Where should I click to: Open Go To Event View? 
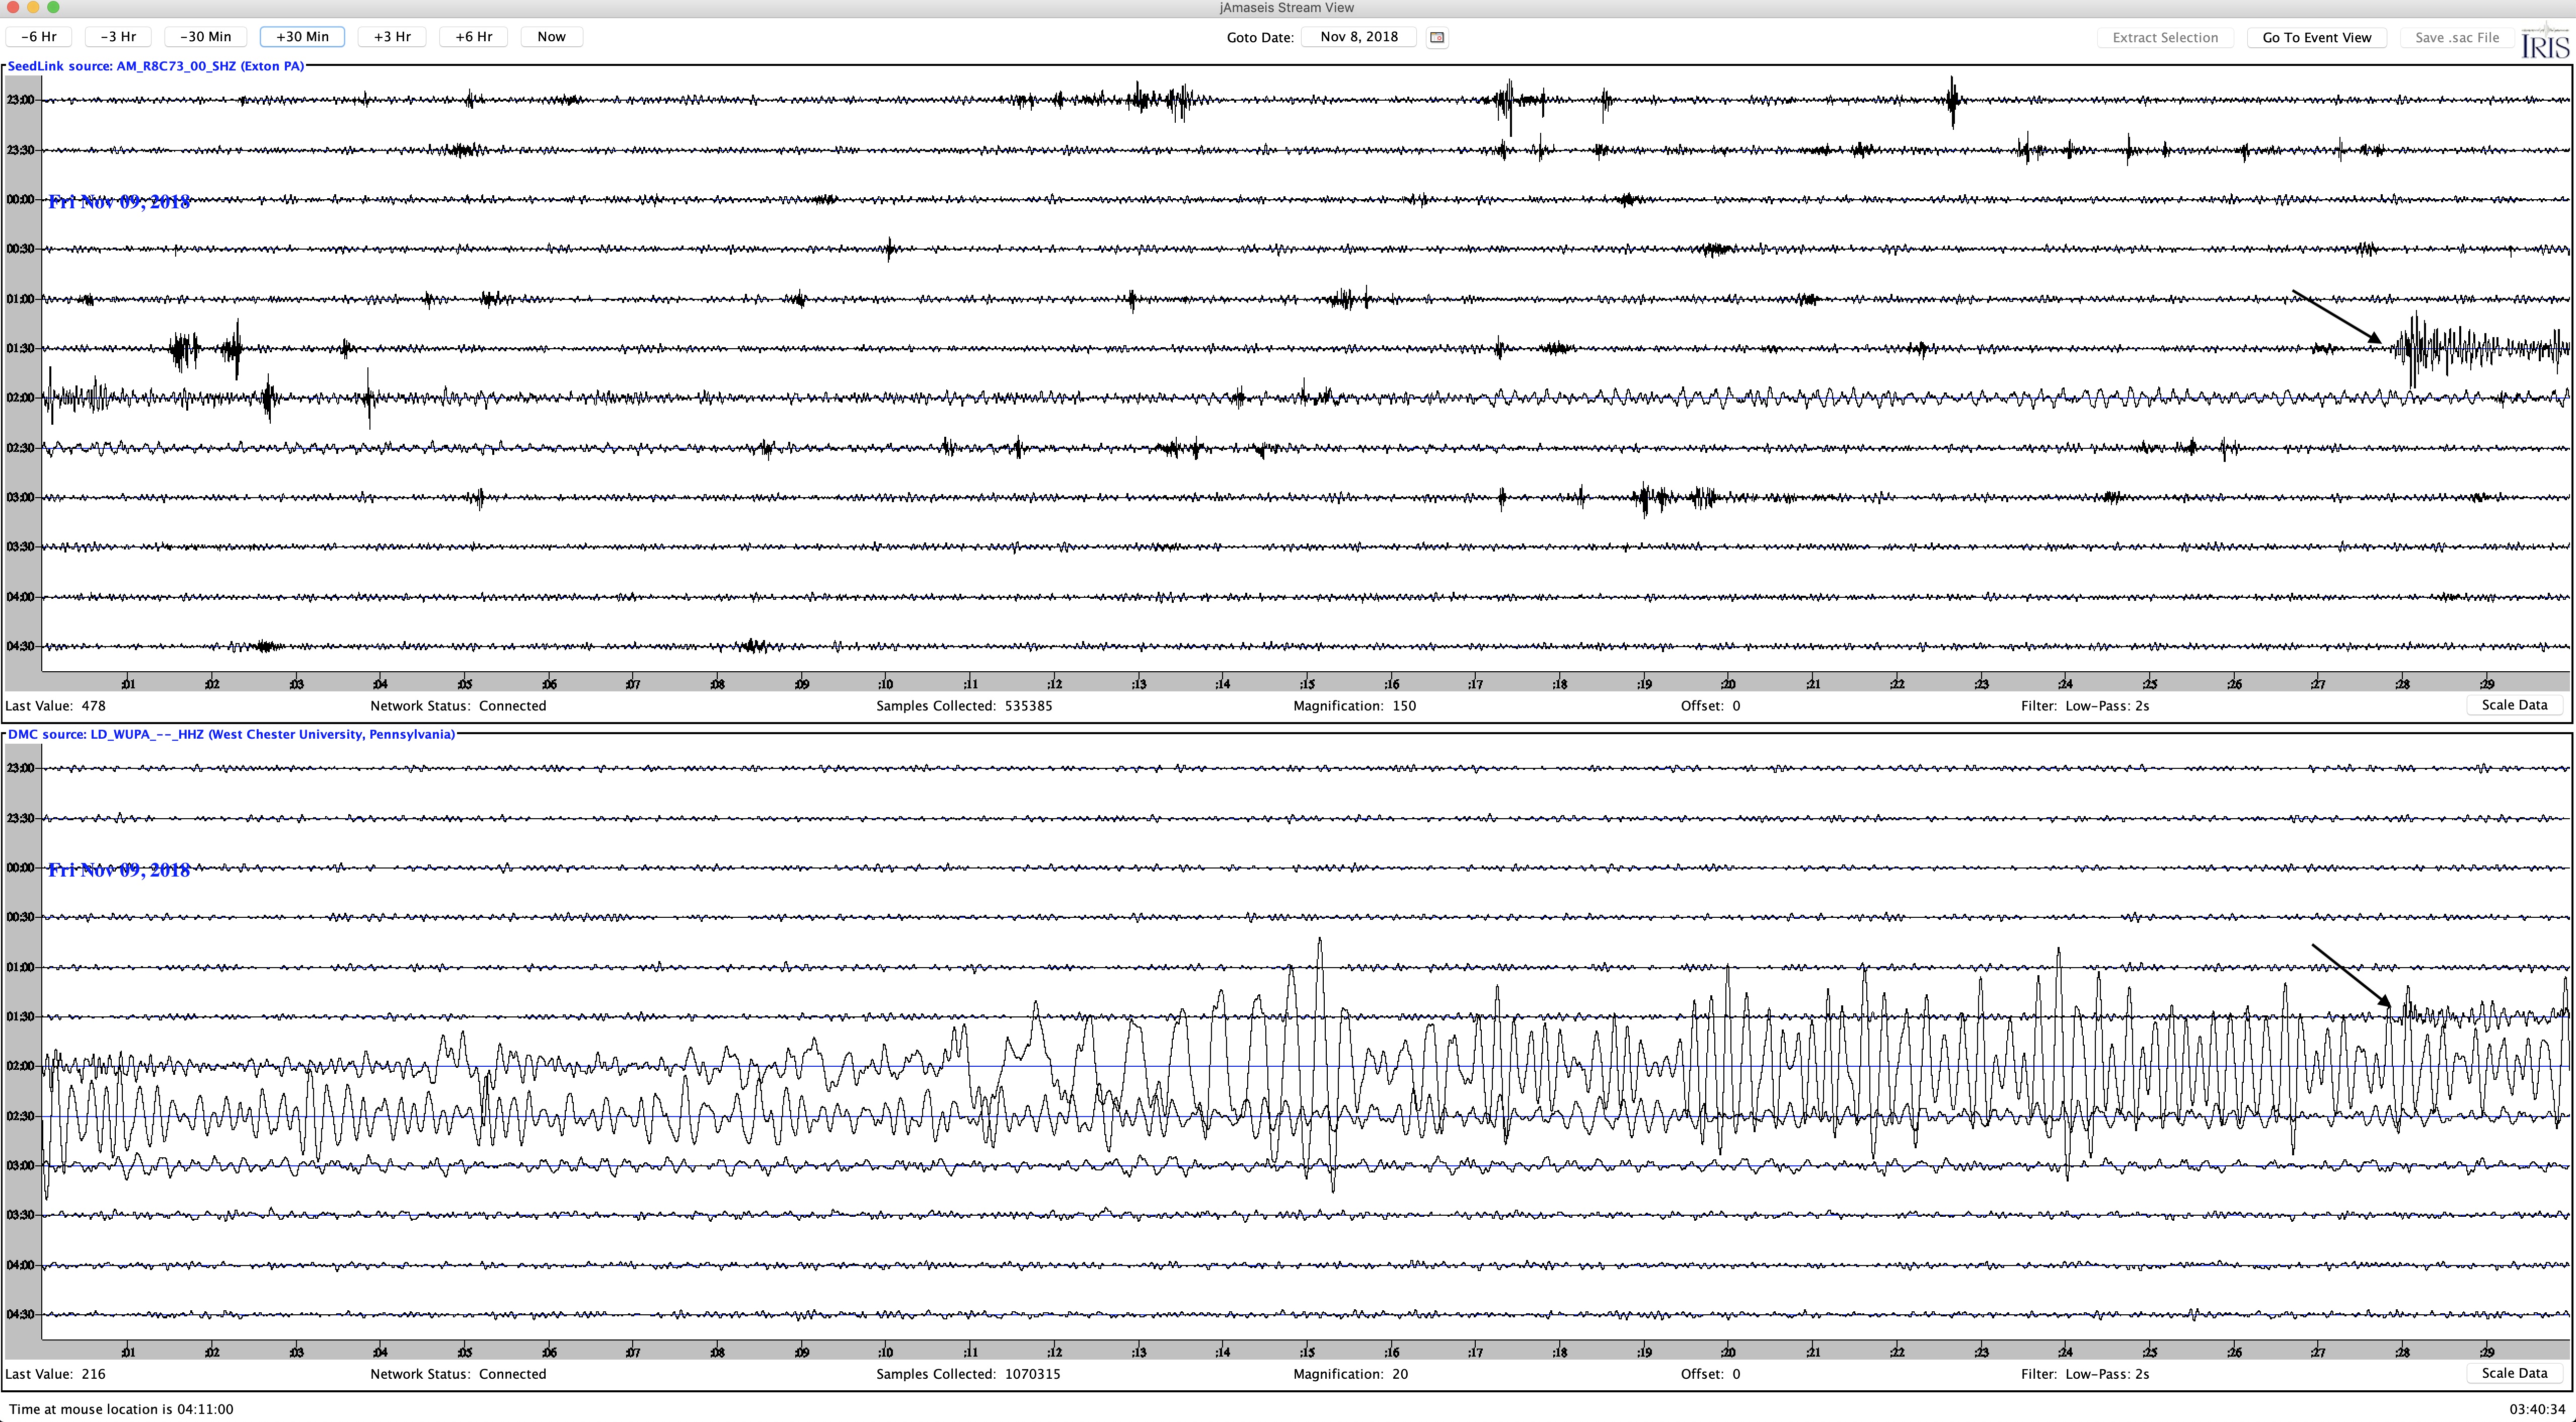point(2317,38)
